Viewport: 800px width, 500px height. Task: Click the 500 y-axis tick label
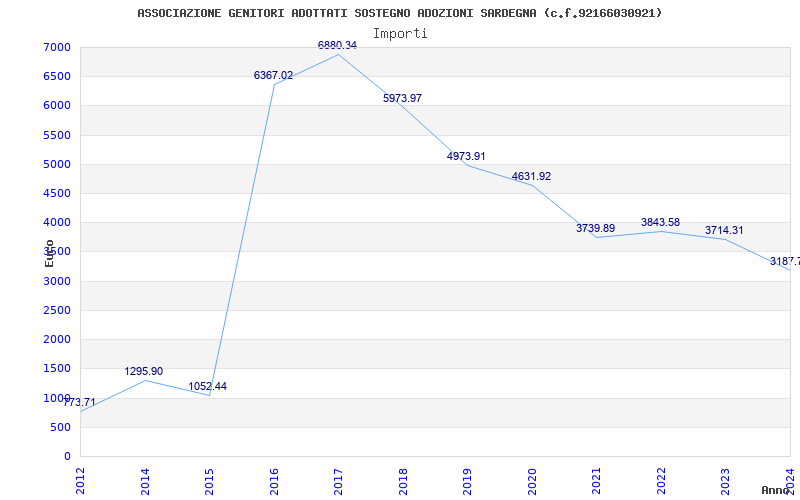pos(61,427)
